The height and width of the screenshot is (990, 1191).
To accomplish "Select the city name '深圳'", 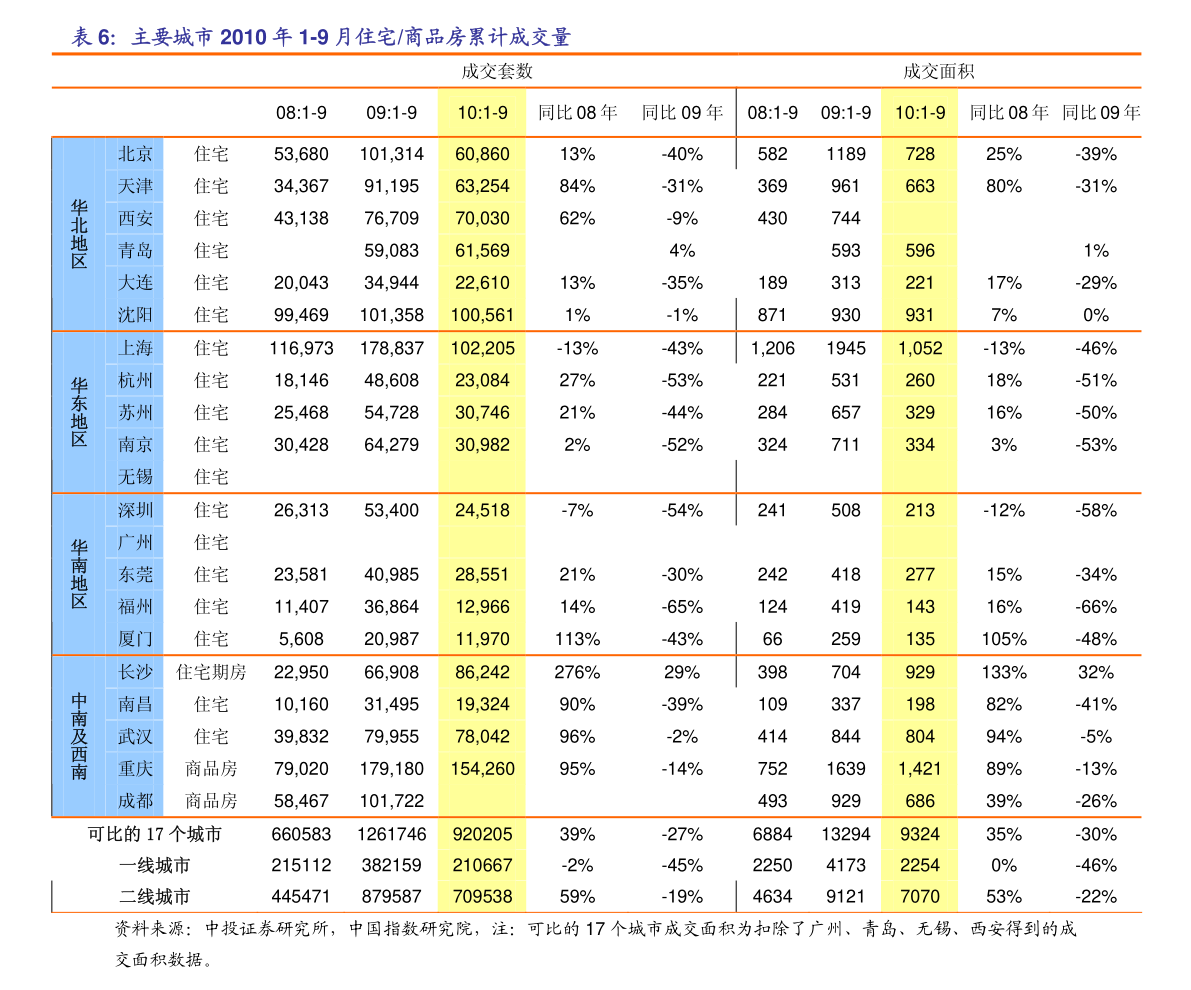I will pos(135,511).
